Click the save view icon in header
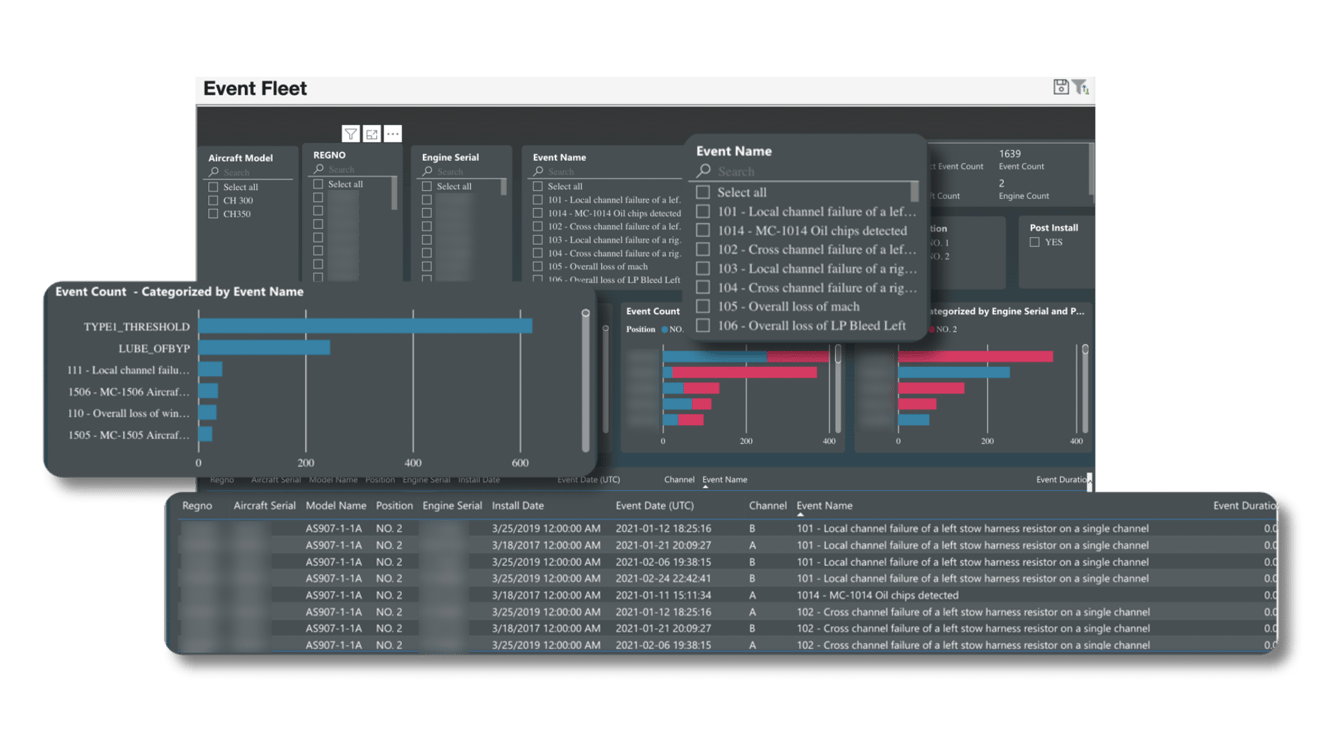 1061,88
